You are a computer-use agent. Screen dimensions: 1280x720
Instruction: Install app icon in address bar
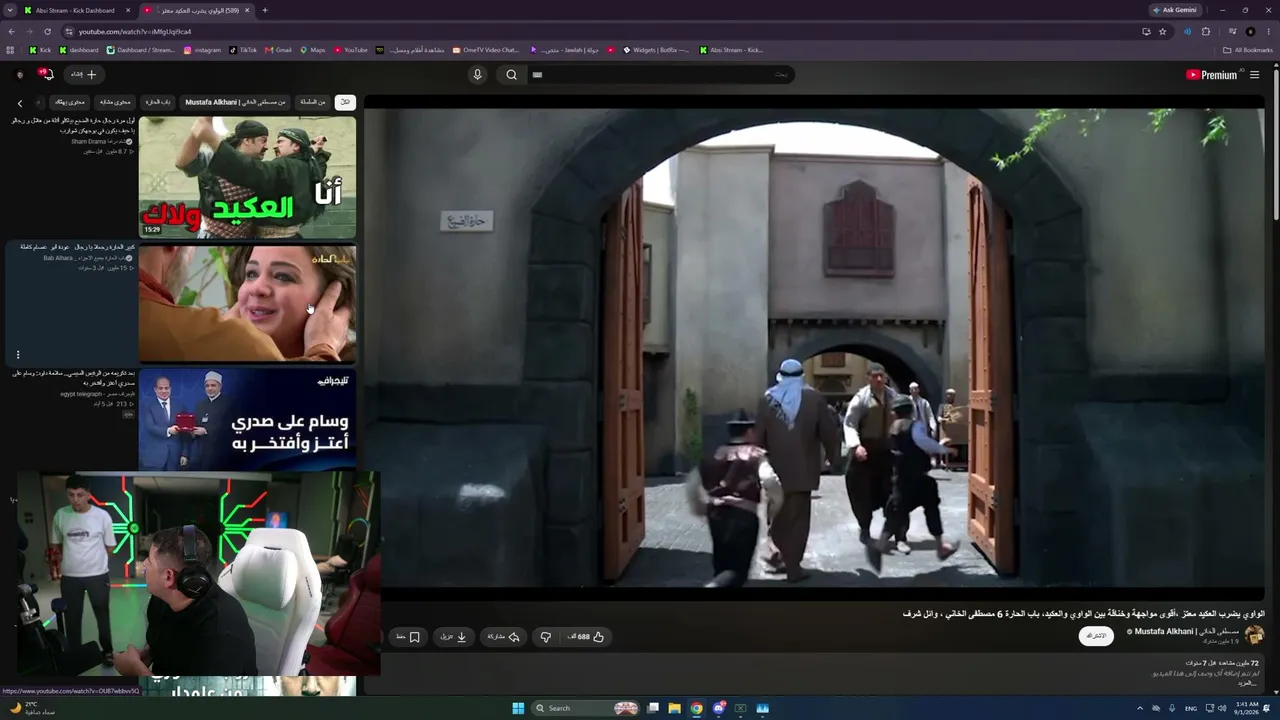(x=1145, y=31)
